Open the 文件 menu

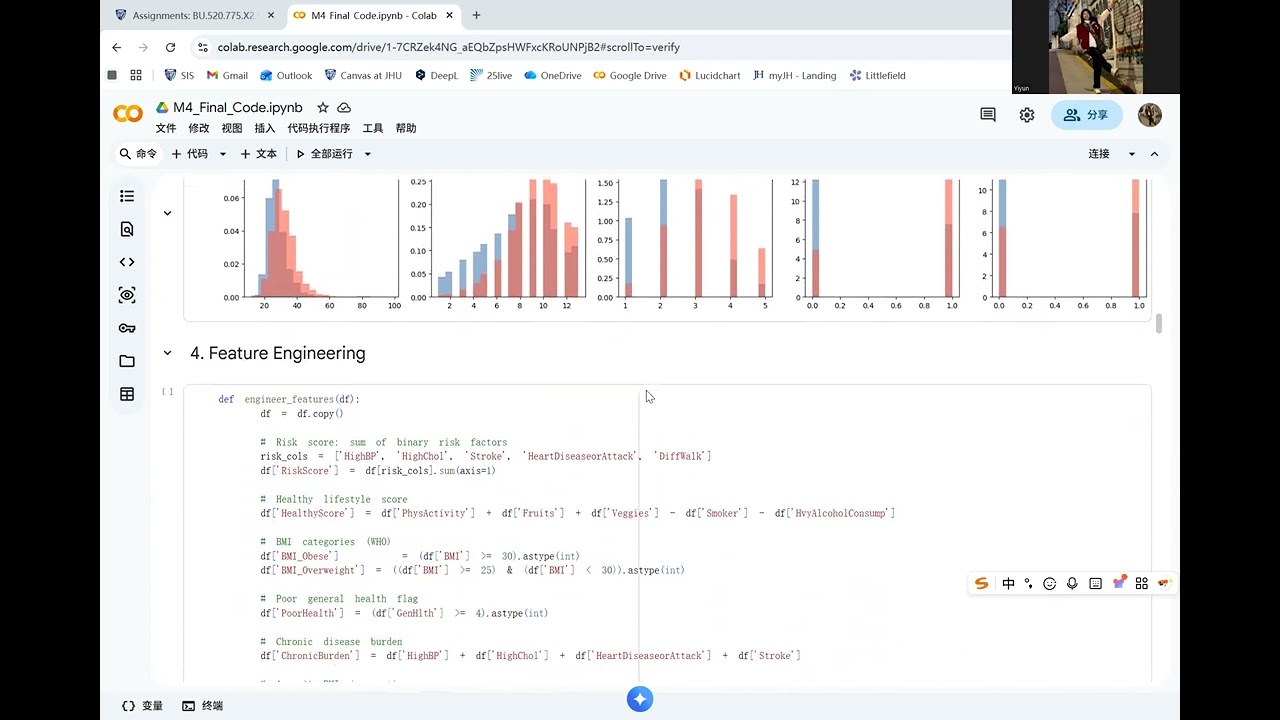[166, 128]
